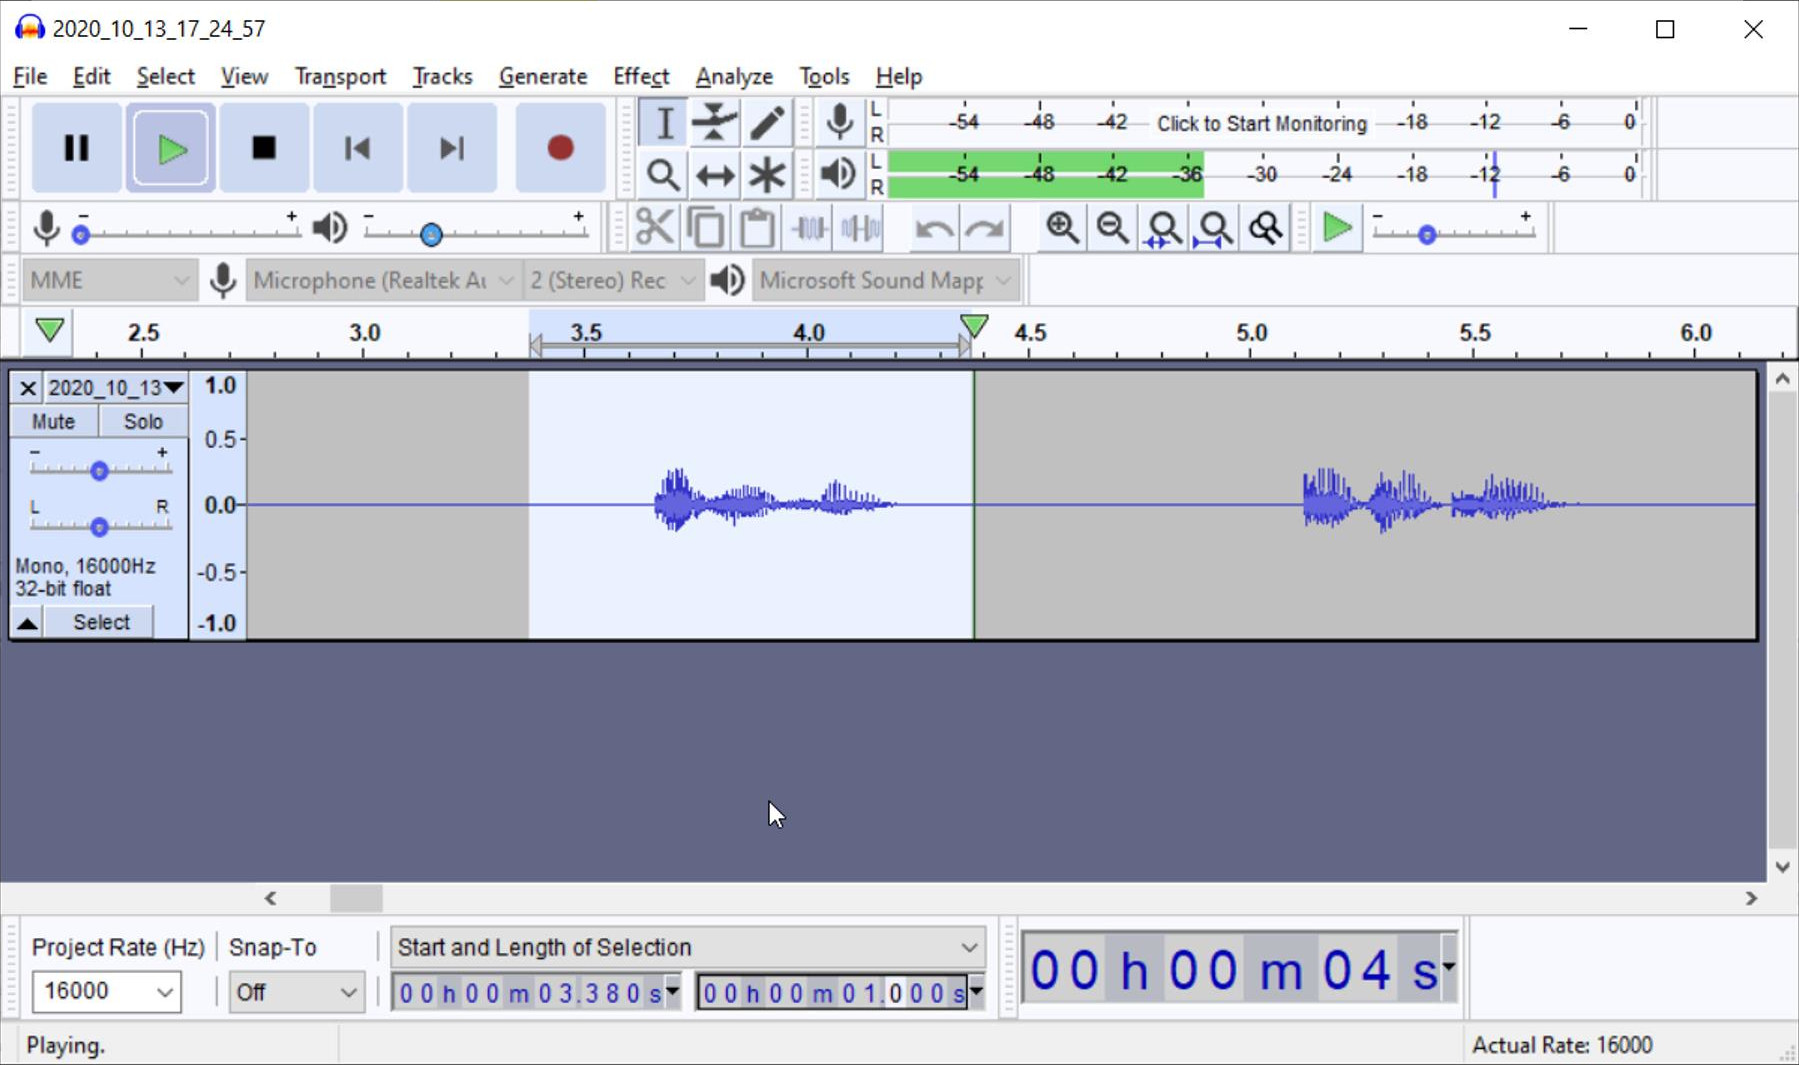Collapse the track with the arrow button
The height and width of the screenshot is (1065, 1799).
(26, 622)
